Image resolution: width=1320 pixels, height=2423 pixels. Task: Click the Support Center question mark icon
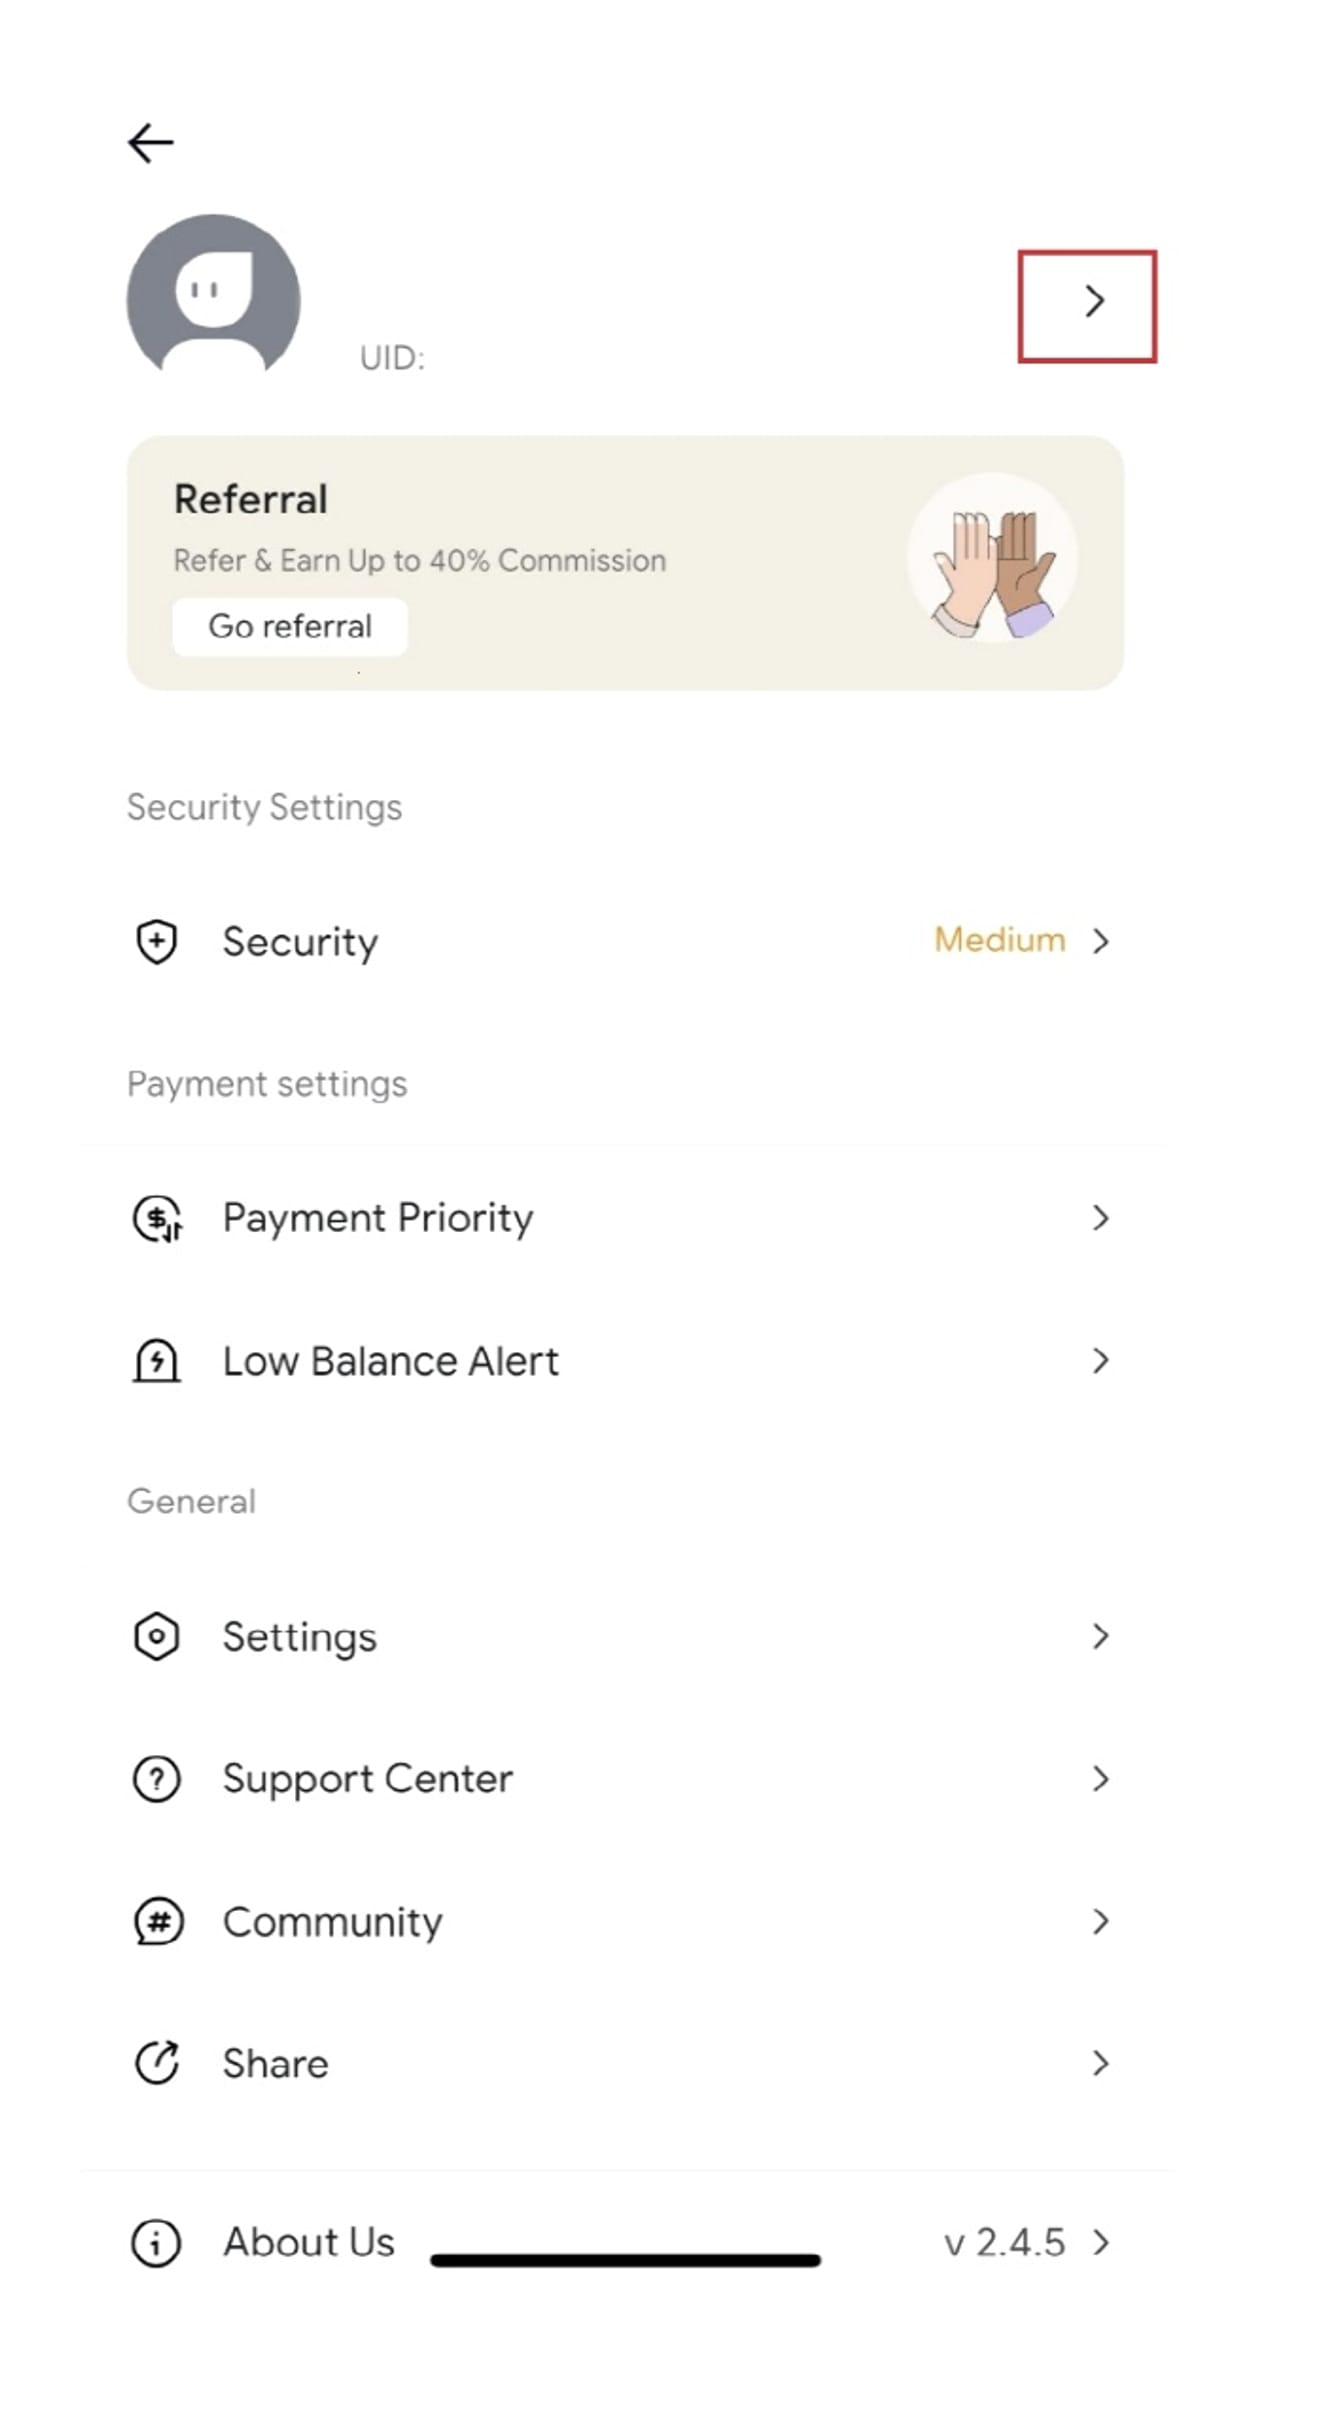click(157, 1780)
